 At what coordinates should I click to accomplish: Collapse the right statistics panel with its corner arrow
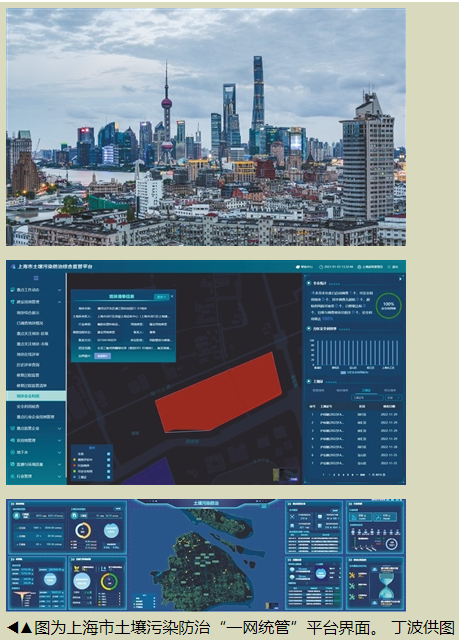click(x=400, y=279)
